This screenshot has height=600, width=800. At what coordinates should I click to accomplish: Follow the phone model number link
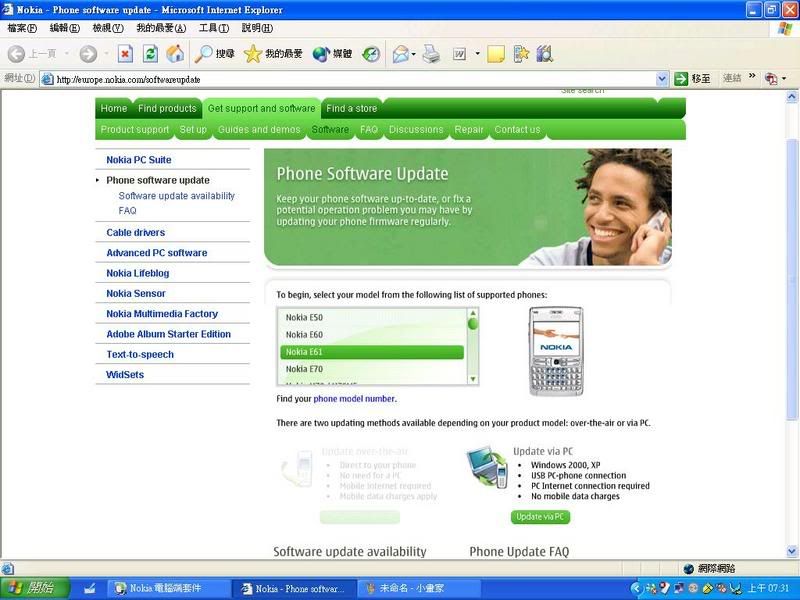point(354,398)
